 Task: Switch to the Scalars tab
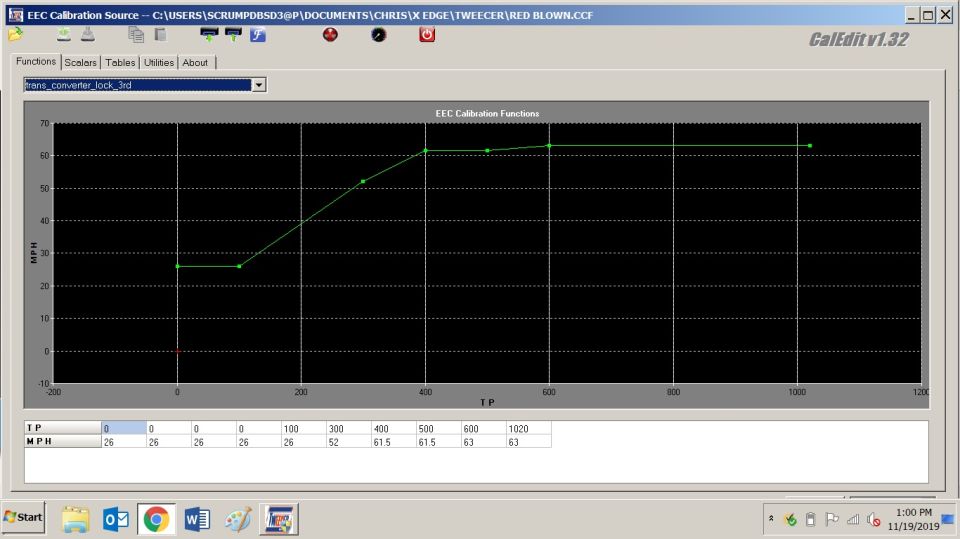pos(80,62)
